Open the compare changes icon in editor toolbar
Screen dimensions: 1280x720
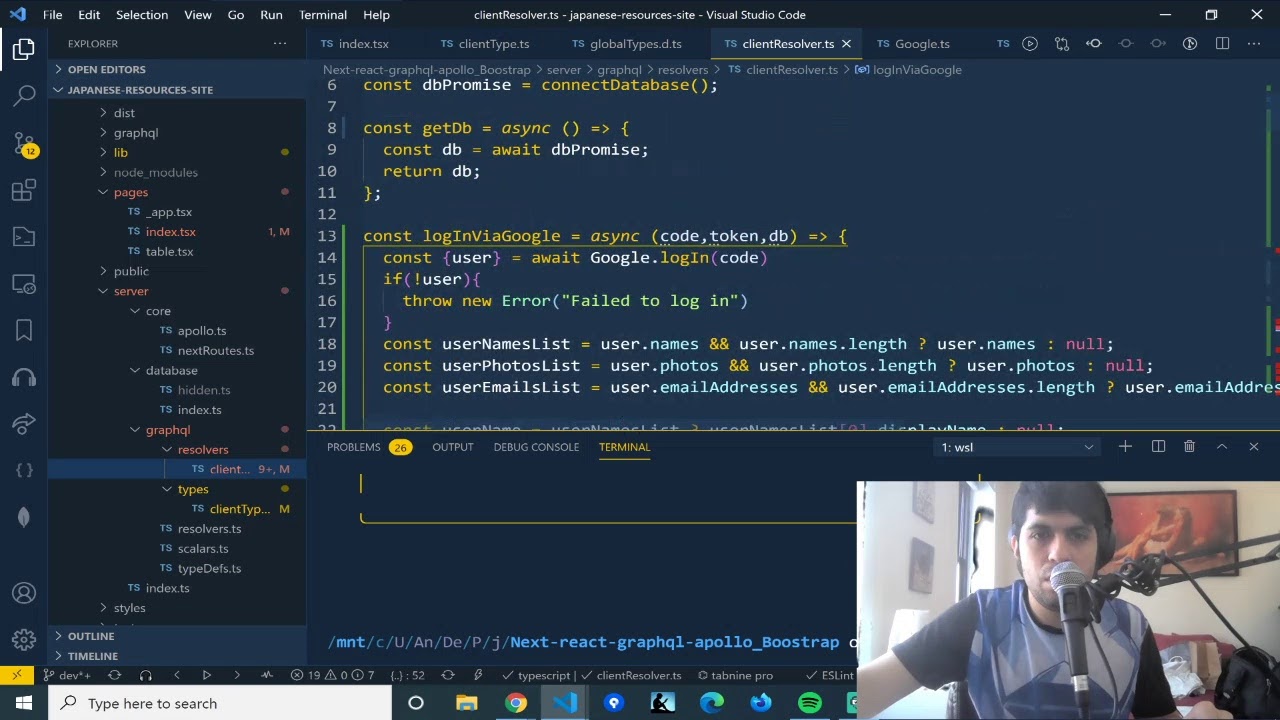tap(1062, 44)
